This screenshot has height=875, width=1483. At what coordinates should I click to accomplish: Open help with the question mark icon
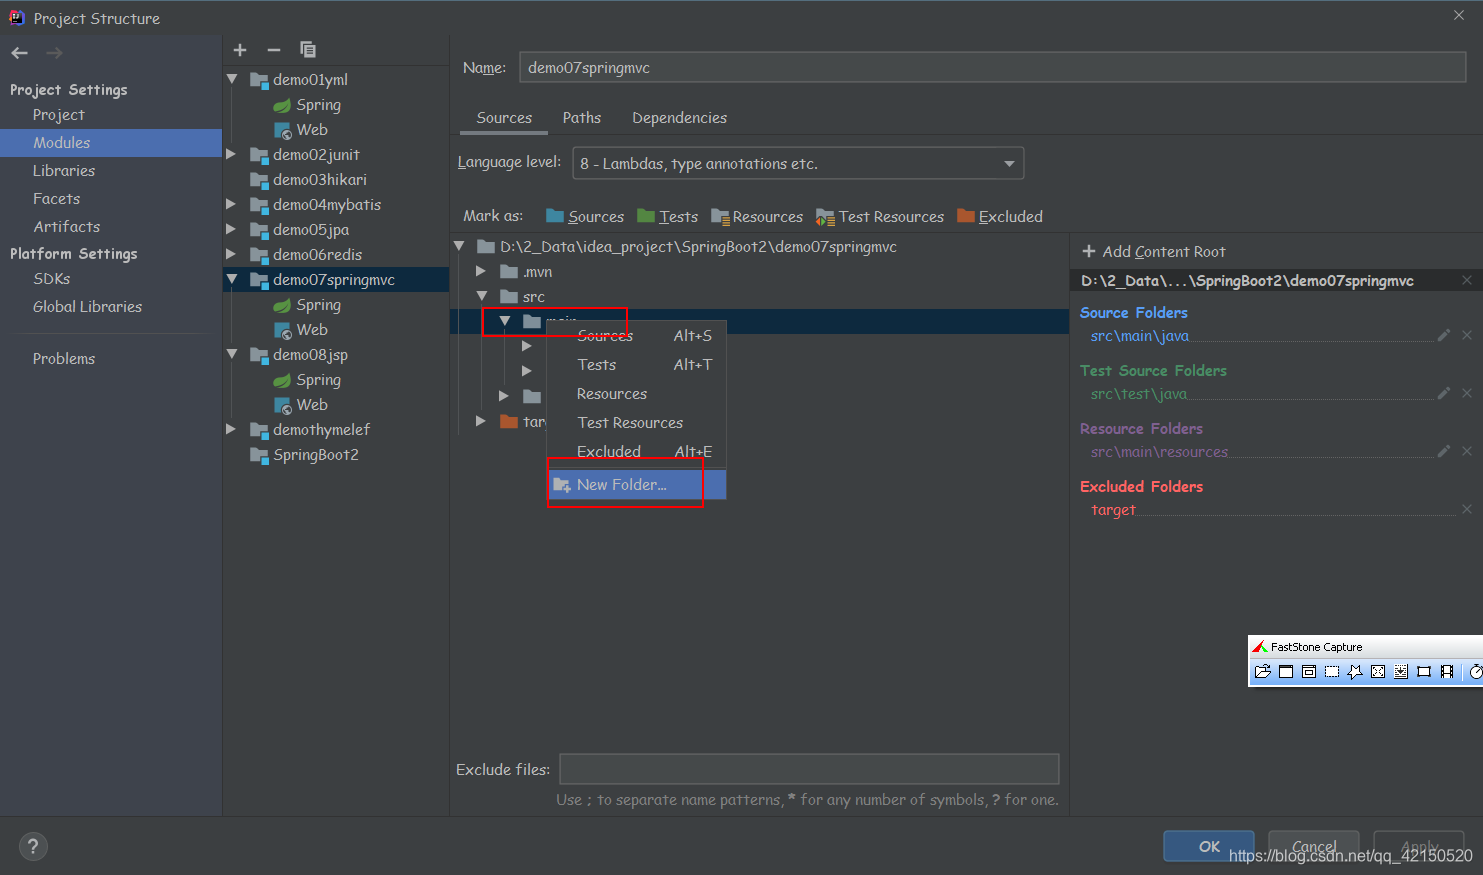33,846
